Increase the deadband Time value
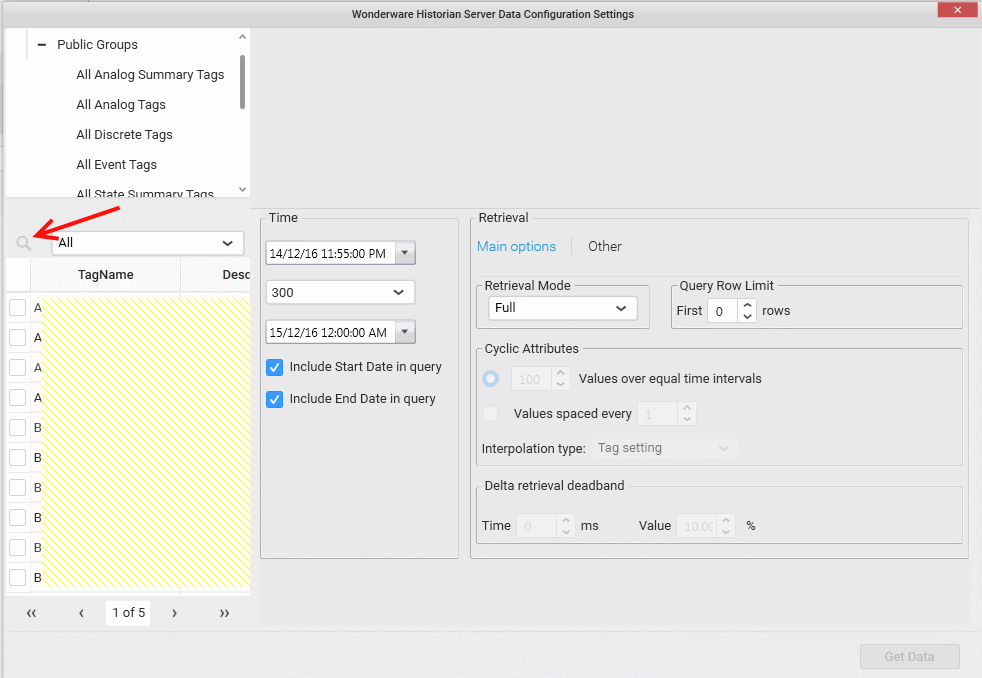 pyautogui.click(x=566, y=520)
